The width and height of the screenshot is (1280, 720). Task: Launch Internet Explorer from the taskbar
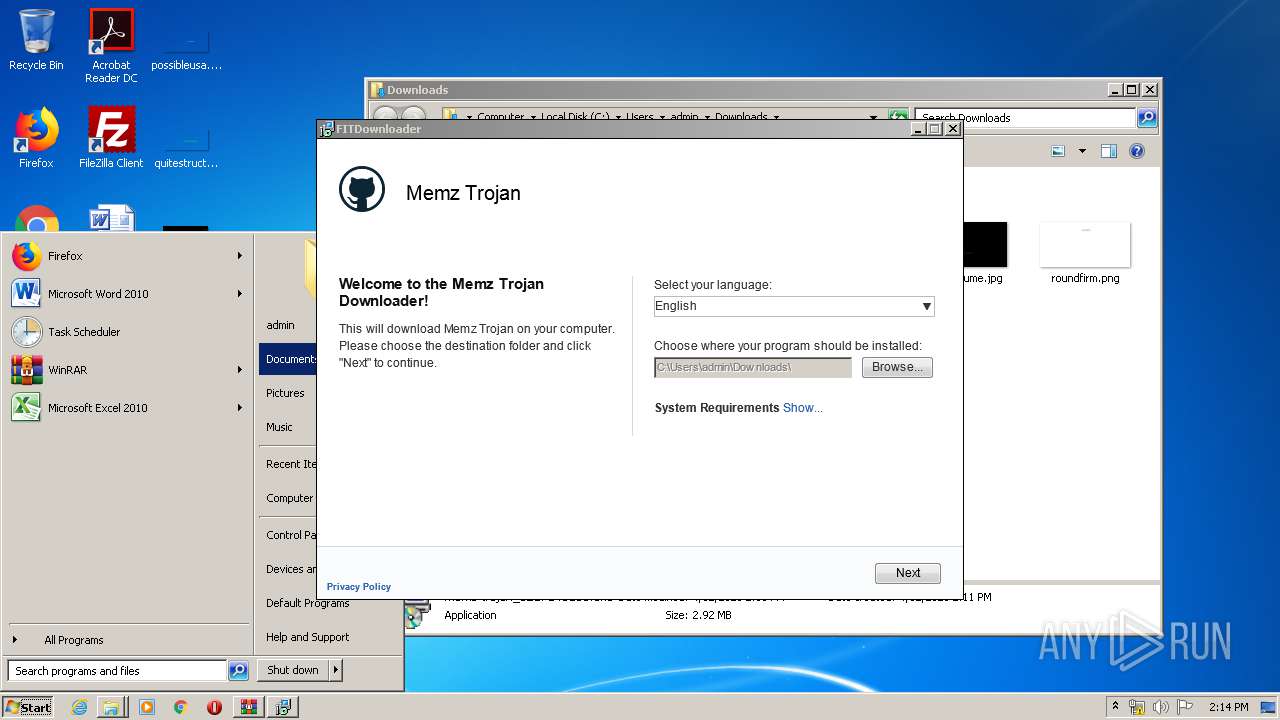tap(79, 707)
